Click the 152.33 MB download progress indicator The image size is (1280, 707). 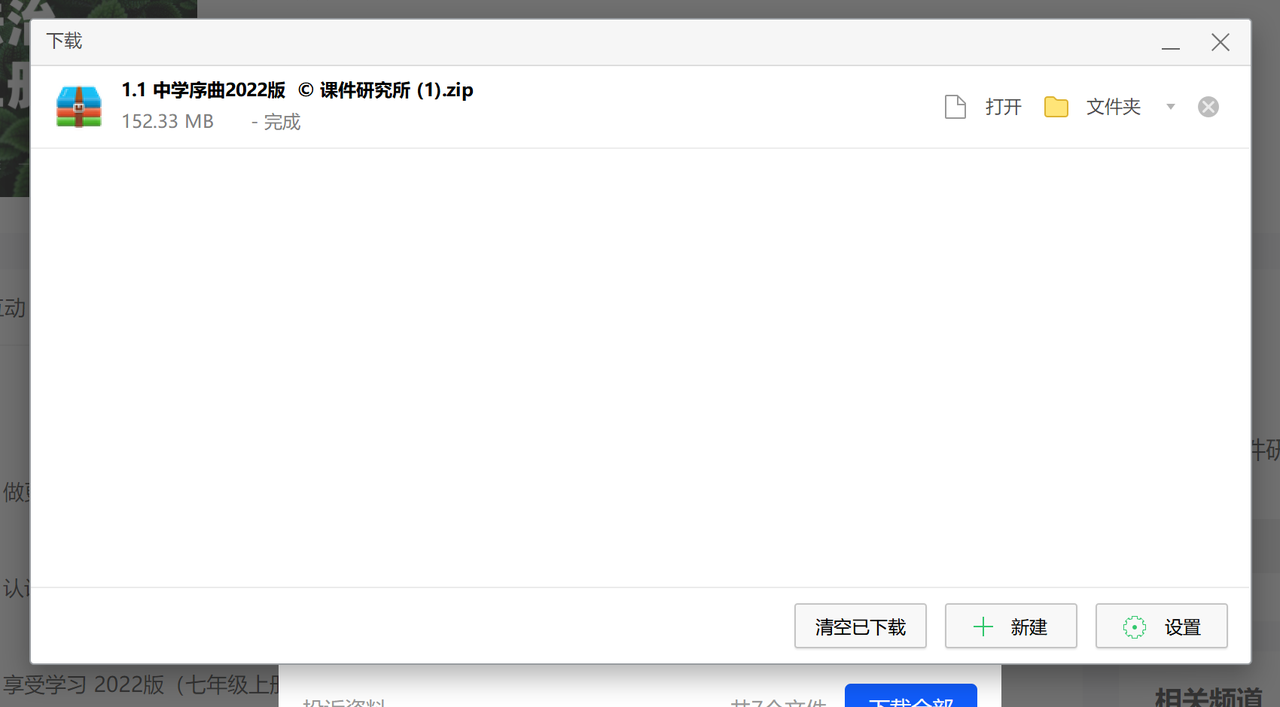pyautogui.click(x=167, y=120)
